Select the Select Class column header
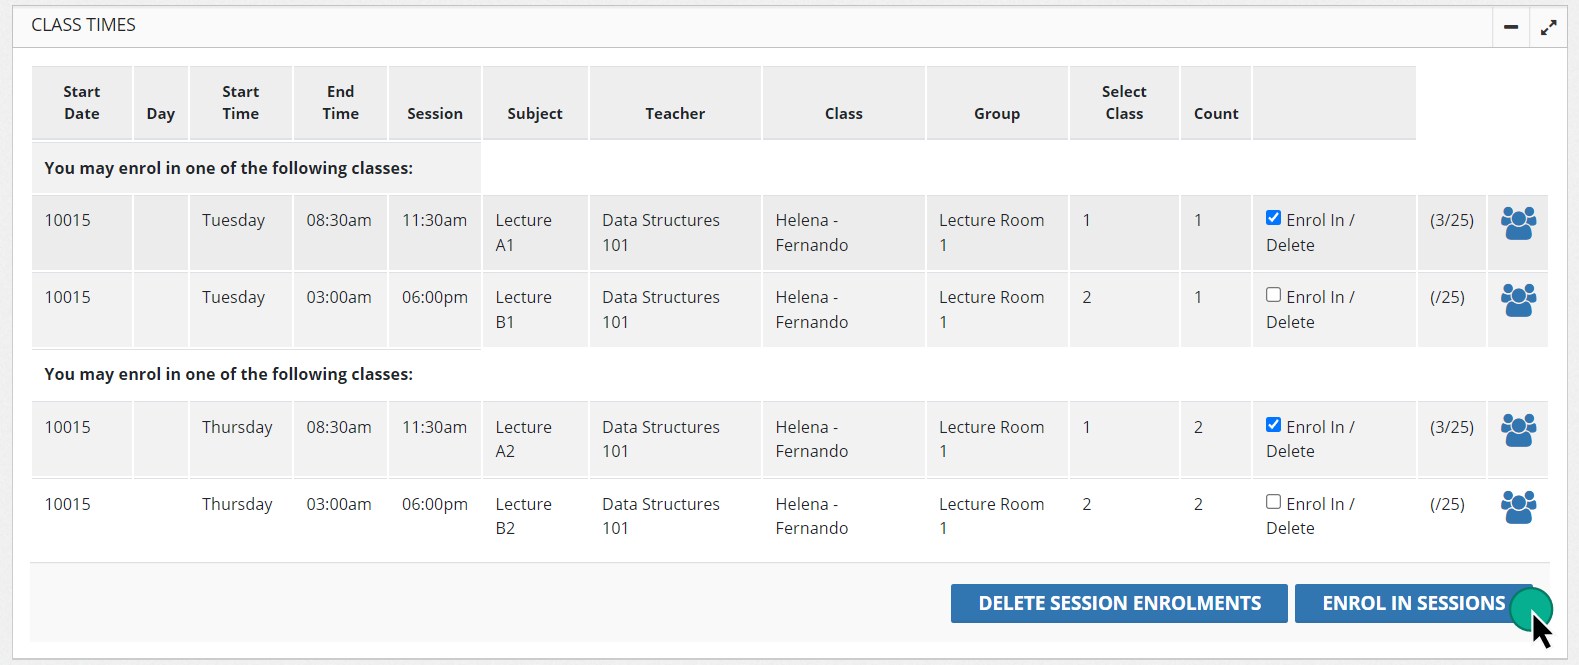The width and height of the screenshot is (1579, 665). [x=1124, y=103]
